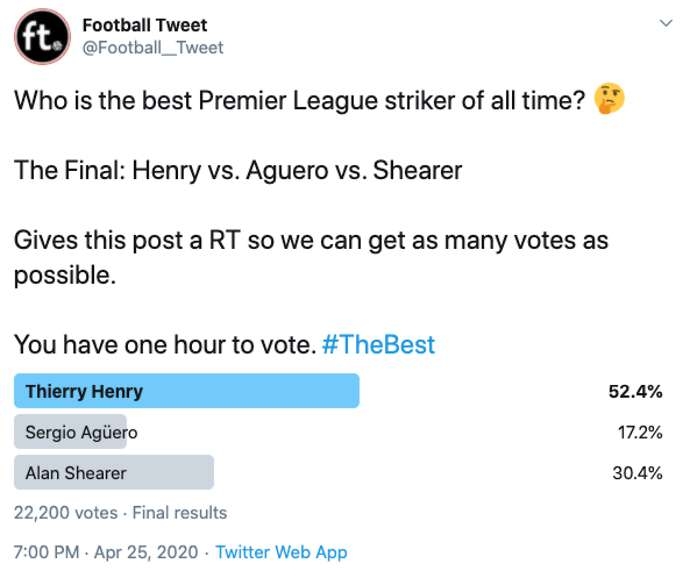
Task: Click the thinking face emoji
Action: 608,100
